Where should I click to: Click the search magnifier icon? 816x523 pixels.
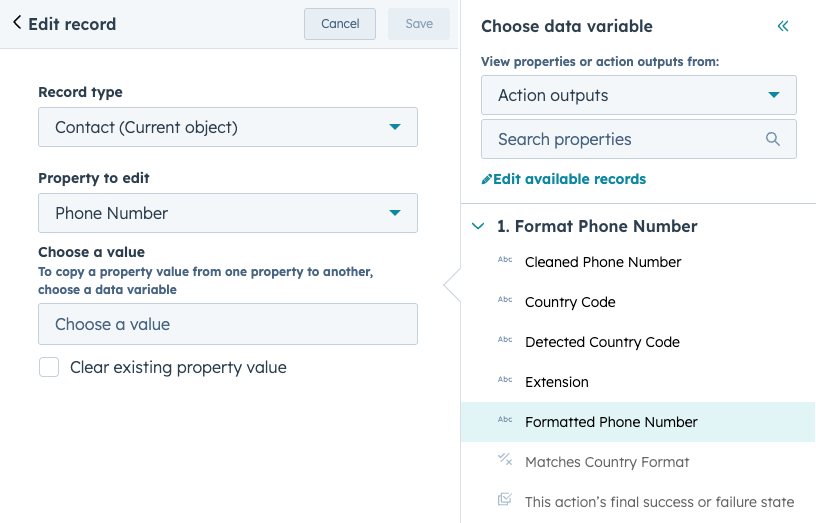772,139
